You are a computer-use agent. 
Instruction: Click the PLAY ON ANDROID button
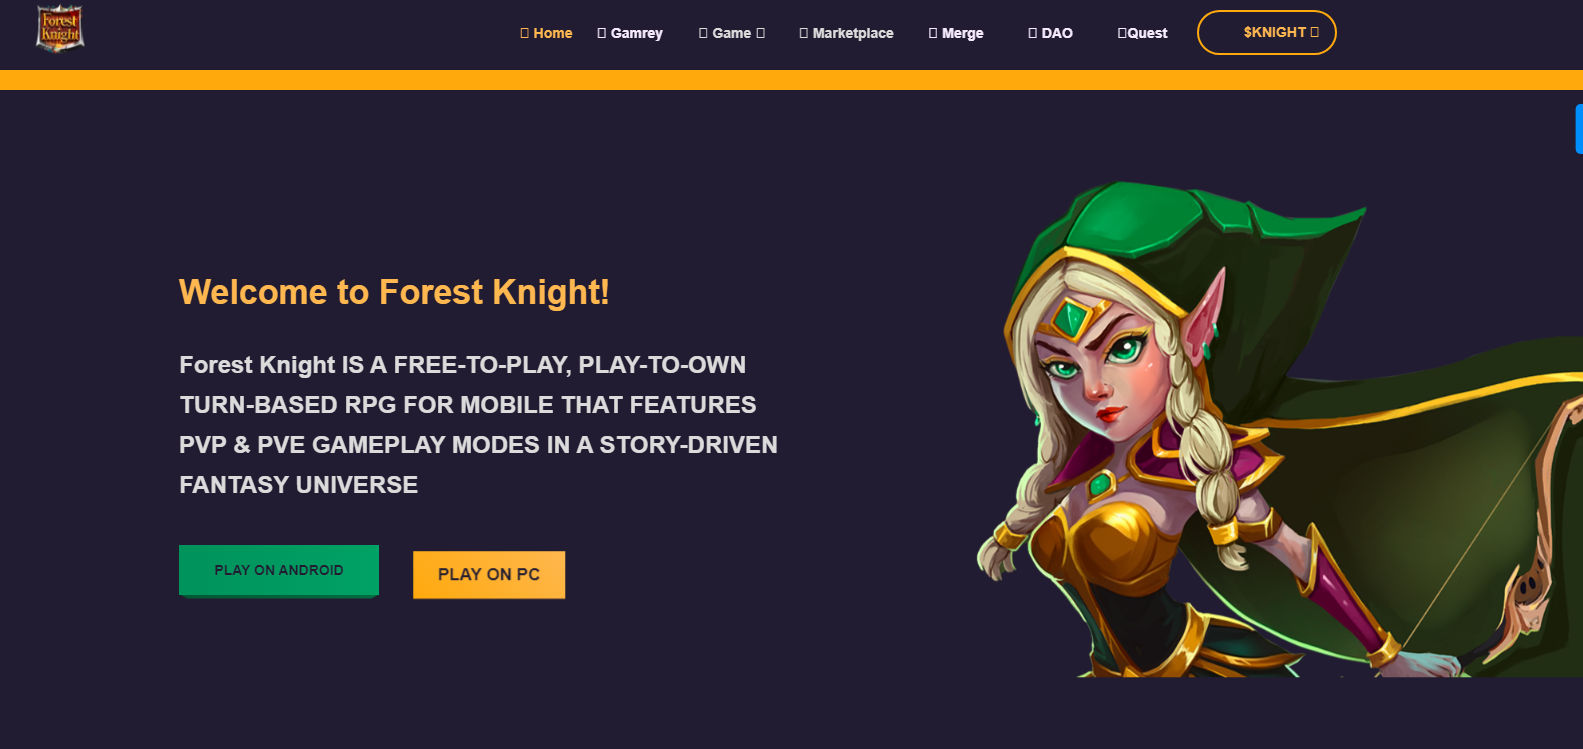point(279,570)
